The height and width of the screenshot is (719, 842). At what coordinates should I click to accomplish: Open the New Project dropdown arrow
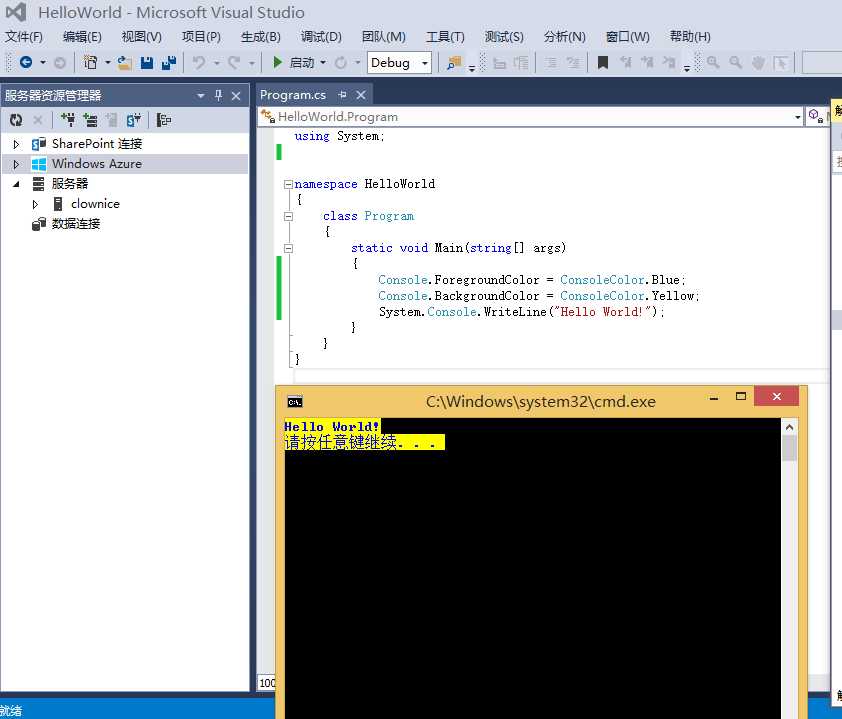(107, 63)
